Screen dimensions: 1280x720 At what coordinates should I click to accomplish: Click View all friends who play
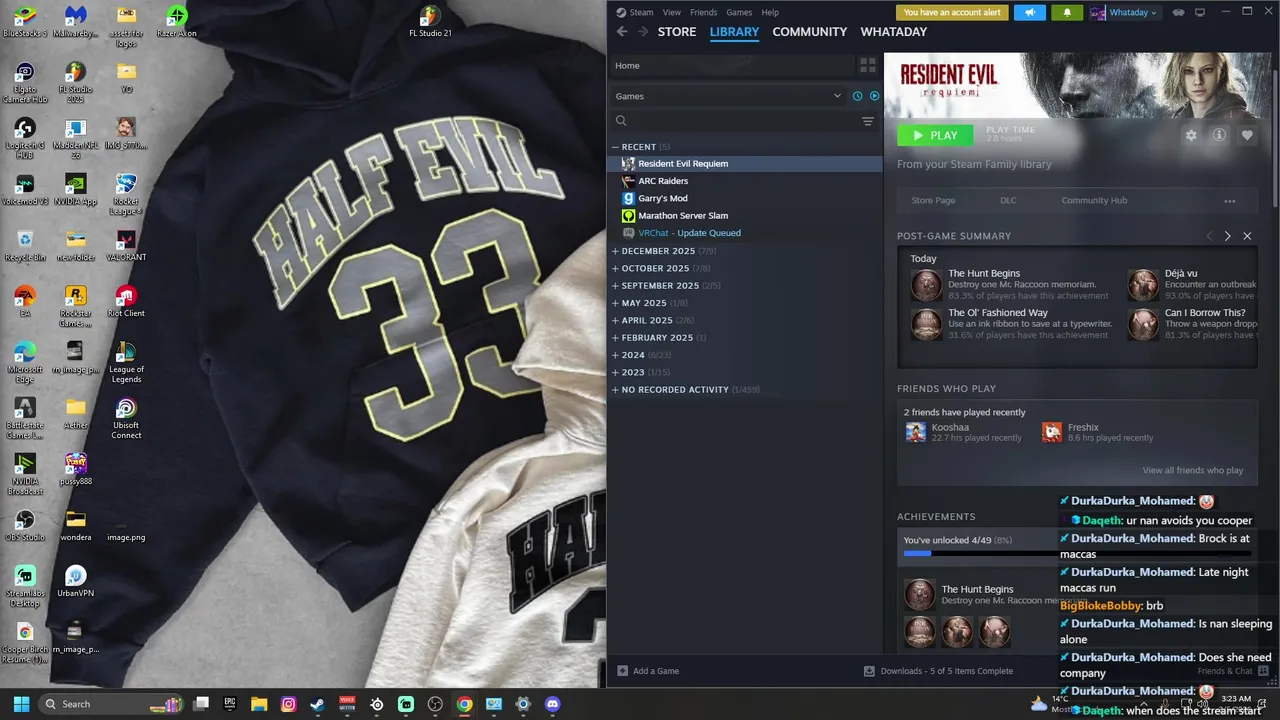pos(1193,470)
